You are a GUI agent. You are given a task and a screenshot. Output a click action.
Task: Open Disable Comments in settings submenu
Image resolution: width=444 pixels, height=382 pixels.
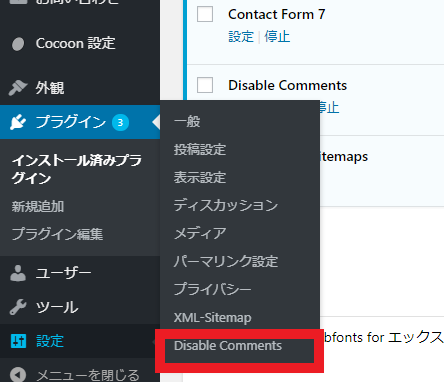click(x=228, y=346)
